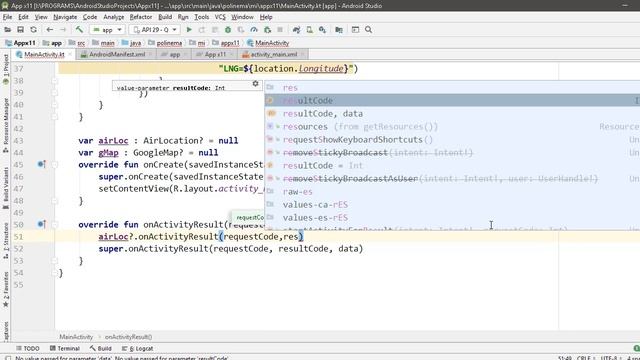
Task: Open the Build Variants tool window
Action: point(6,188)
